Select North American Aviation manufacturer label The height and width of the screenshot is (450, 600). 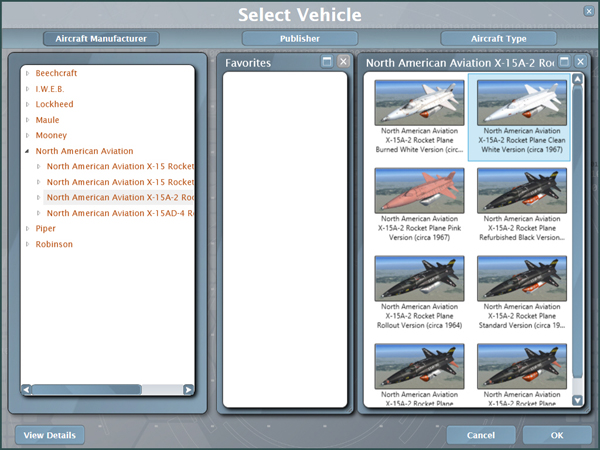(x=84, y=151)
